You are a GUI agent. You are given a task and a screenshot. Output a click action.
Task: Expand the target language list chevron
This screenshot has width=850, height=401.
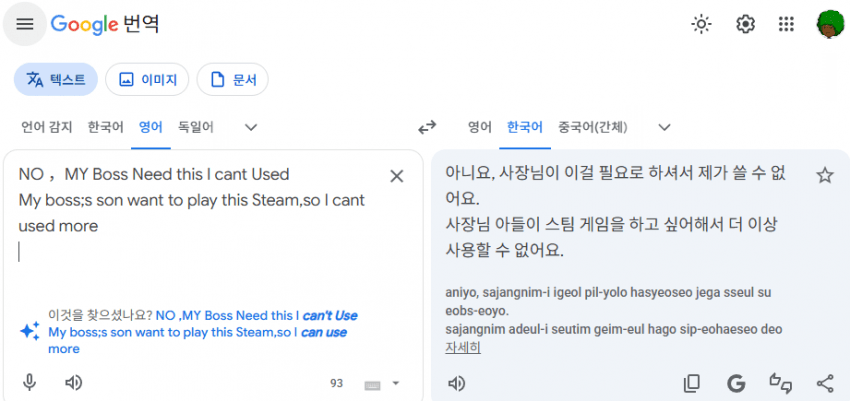coord(664,127)
